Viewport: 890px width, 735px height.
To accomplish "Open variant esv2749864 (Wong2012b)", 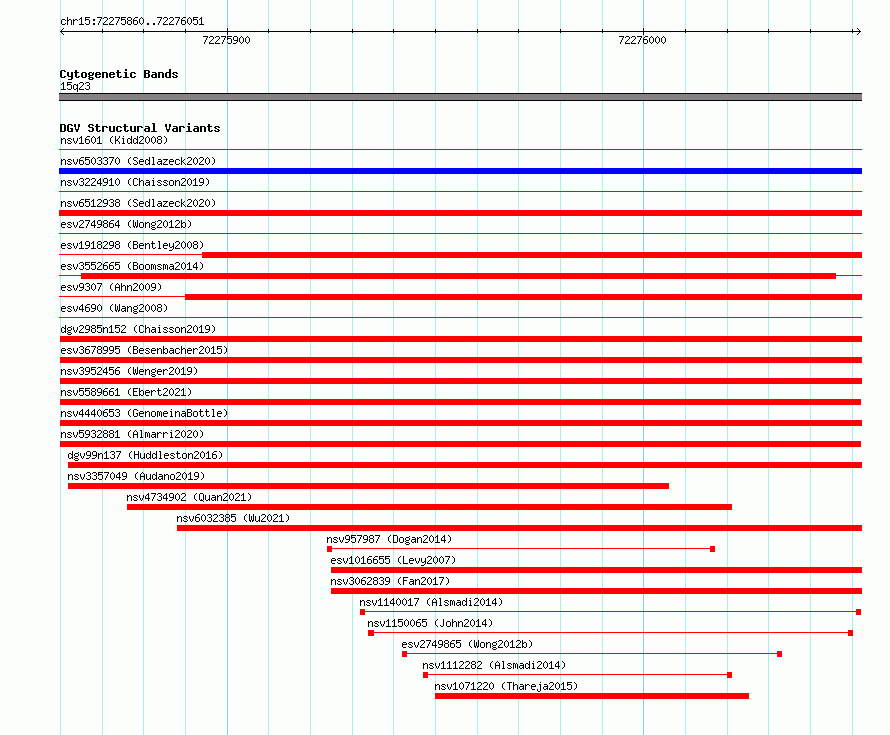I will (x=126, y=224).
